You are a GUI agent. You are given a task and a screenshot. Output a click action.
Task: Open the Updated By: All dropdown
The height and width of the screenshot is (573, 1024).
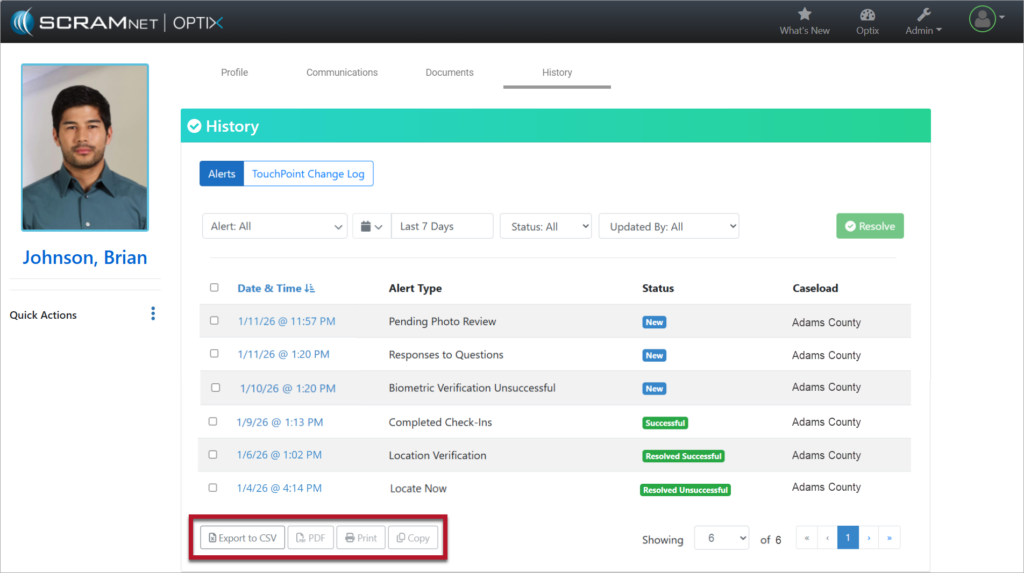click(x=668, y=227)
